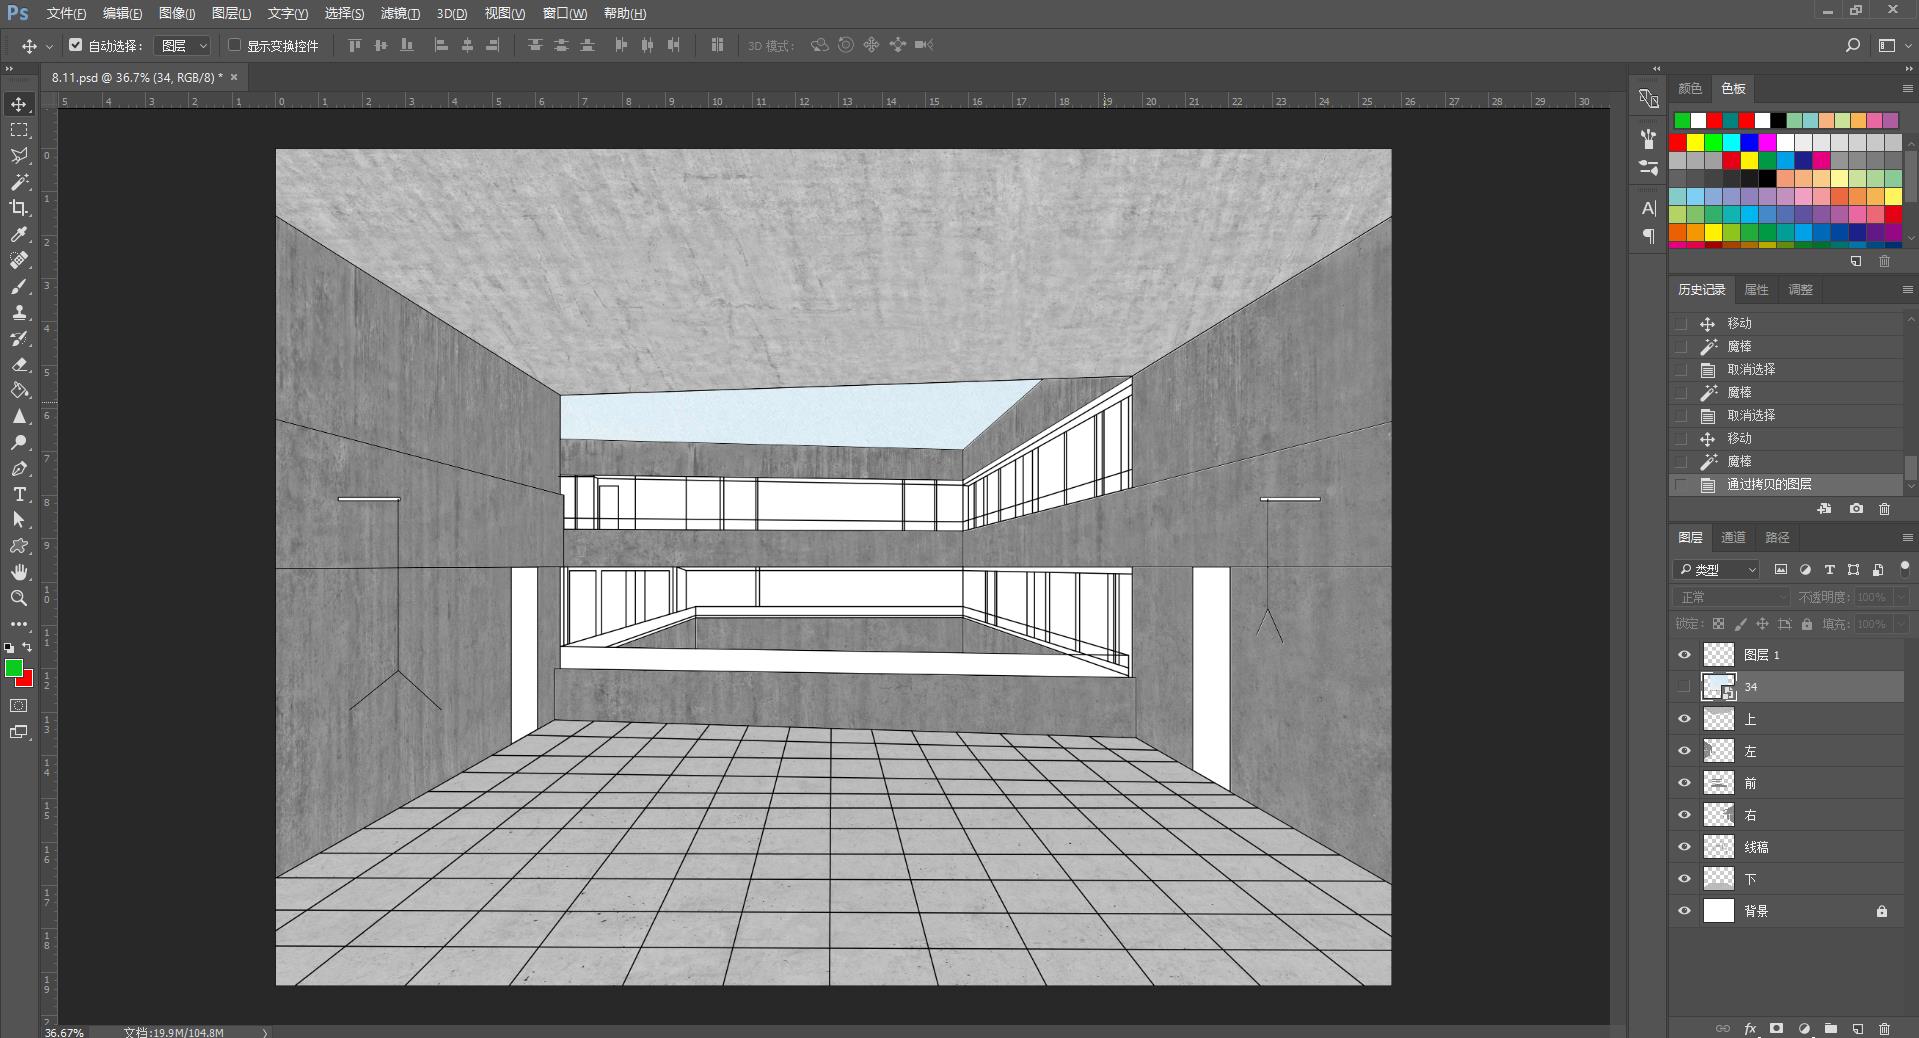Open the blend mode 正常 dropdown
Screen dimensions: 1919x1038
(1732, 597)
